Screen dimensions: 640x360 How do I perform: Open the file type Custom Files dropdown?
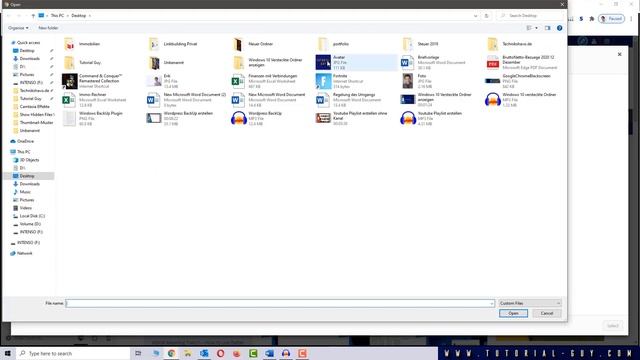click(x=530, y=303)
